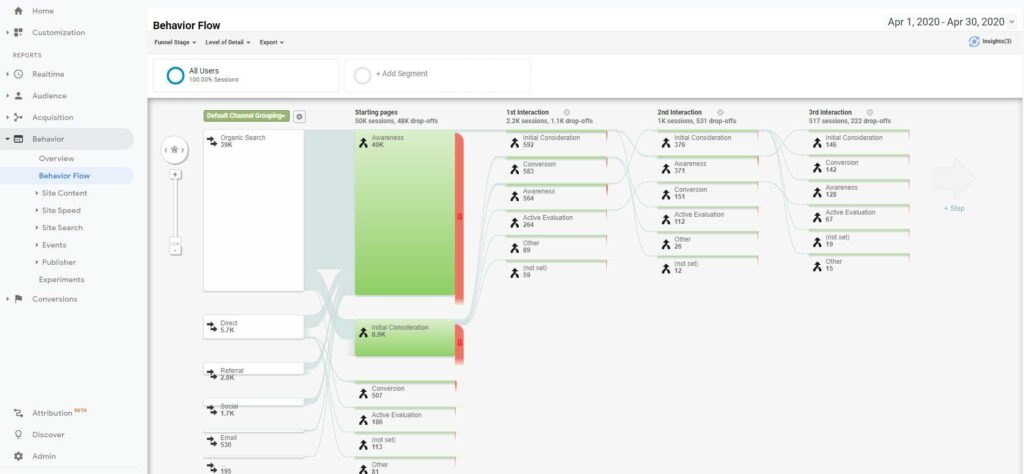The height and width of the screenshot is (474, 1024).
Task: Click the Insights(3) link
Action: click(997, 41)
